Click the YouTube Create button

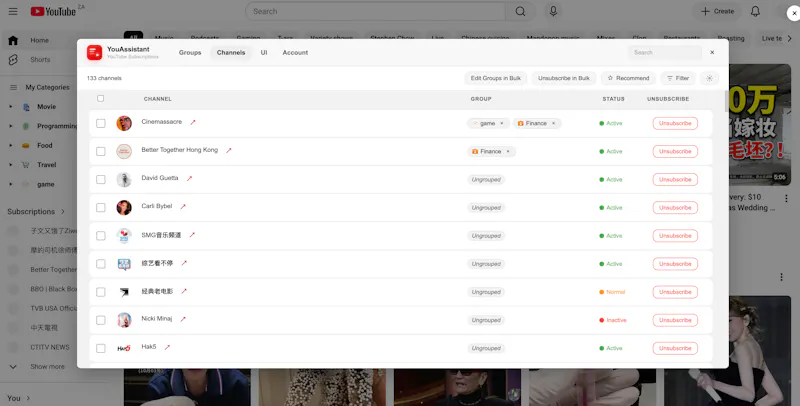[717, 11]
